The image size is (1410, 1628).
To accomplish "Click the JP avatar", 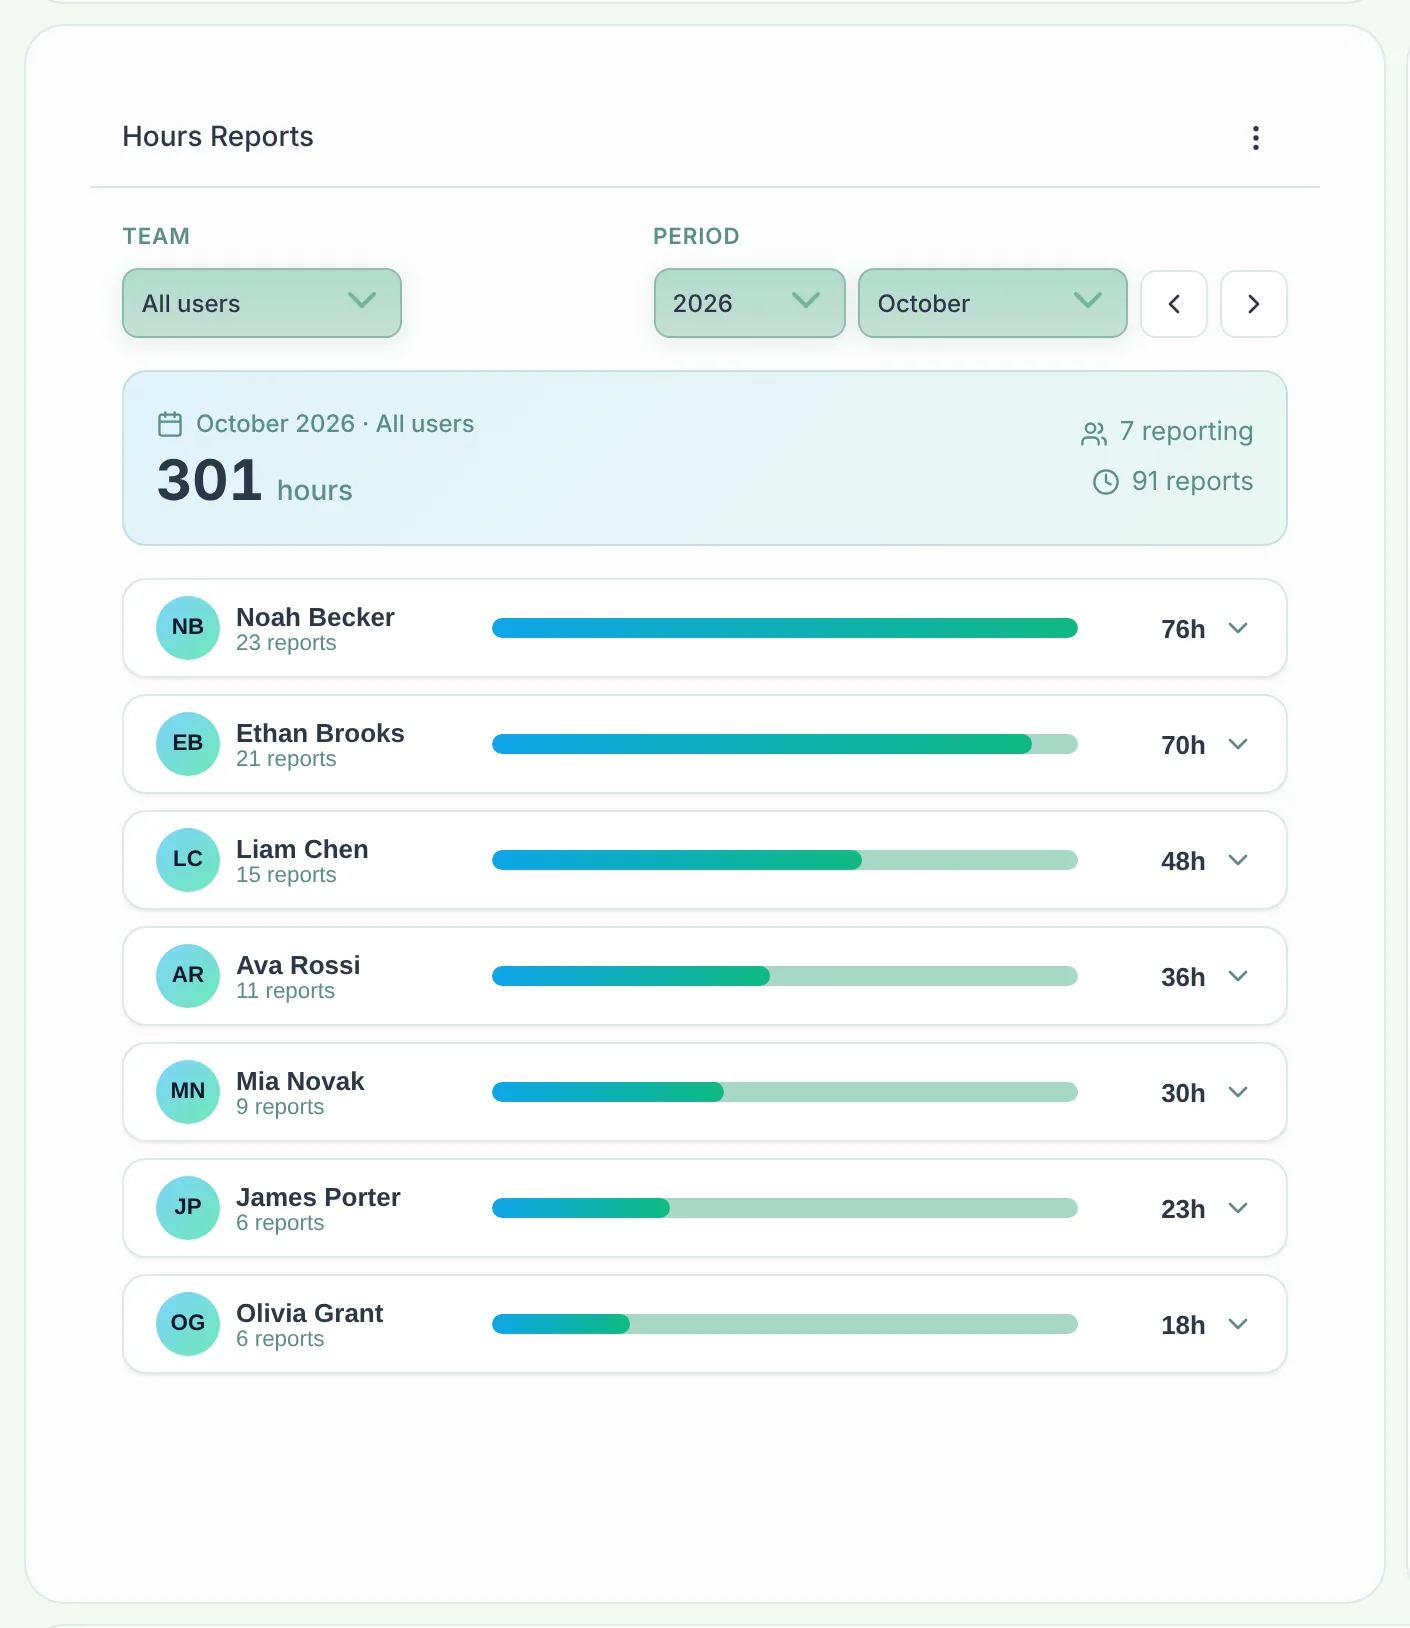I will (x=188, y=1208).
